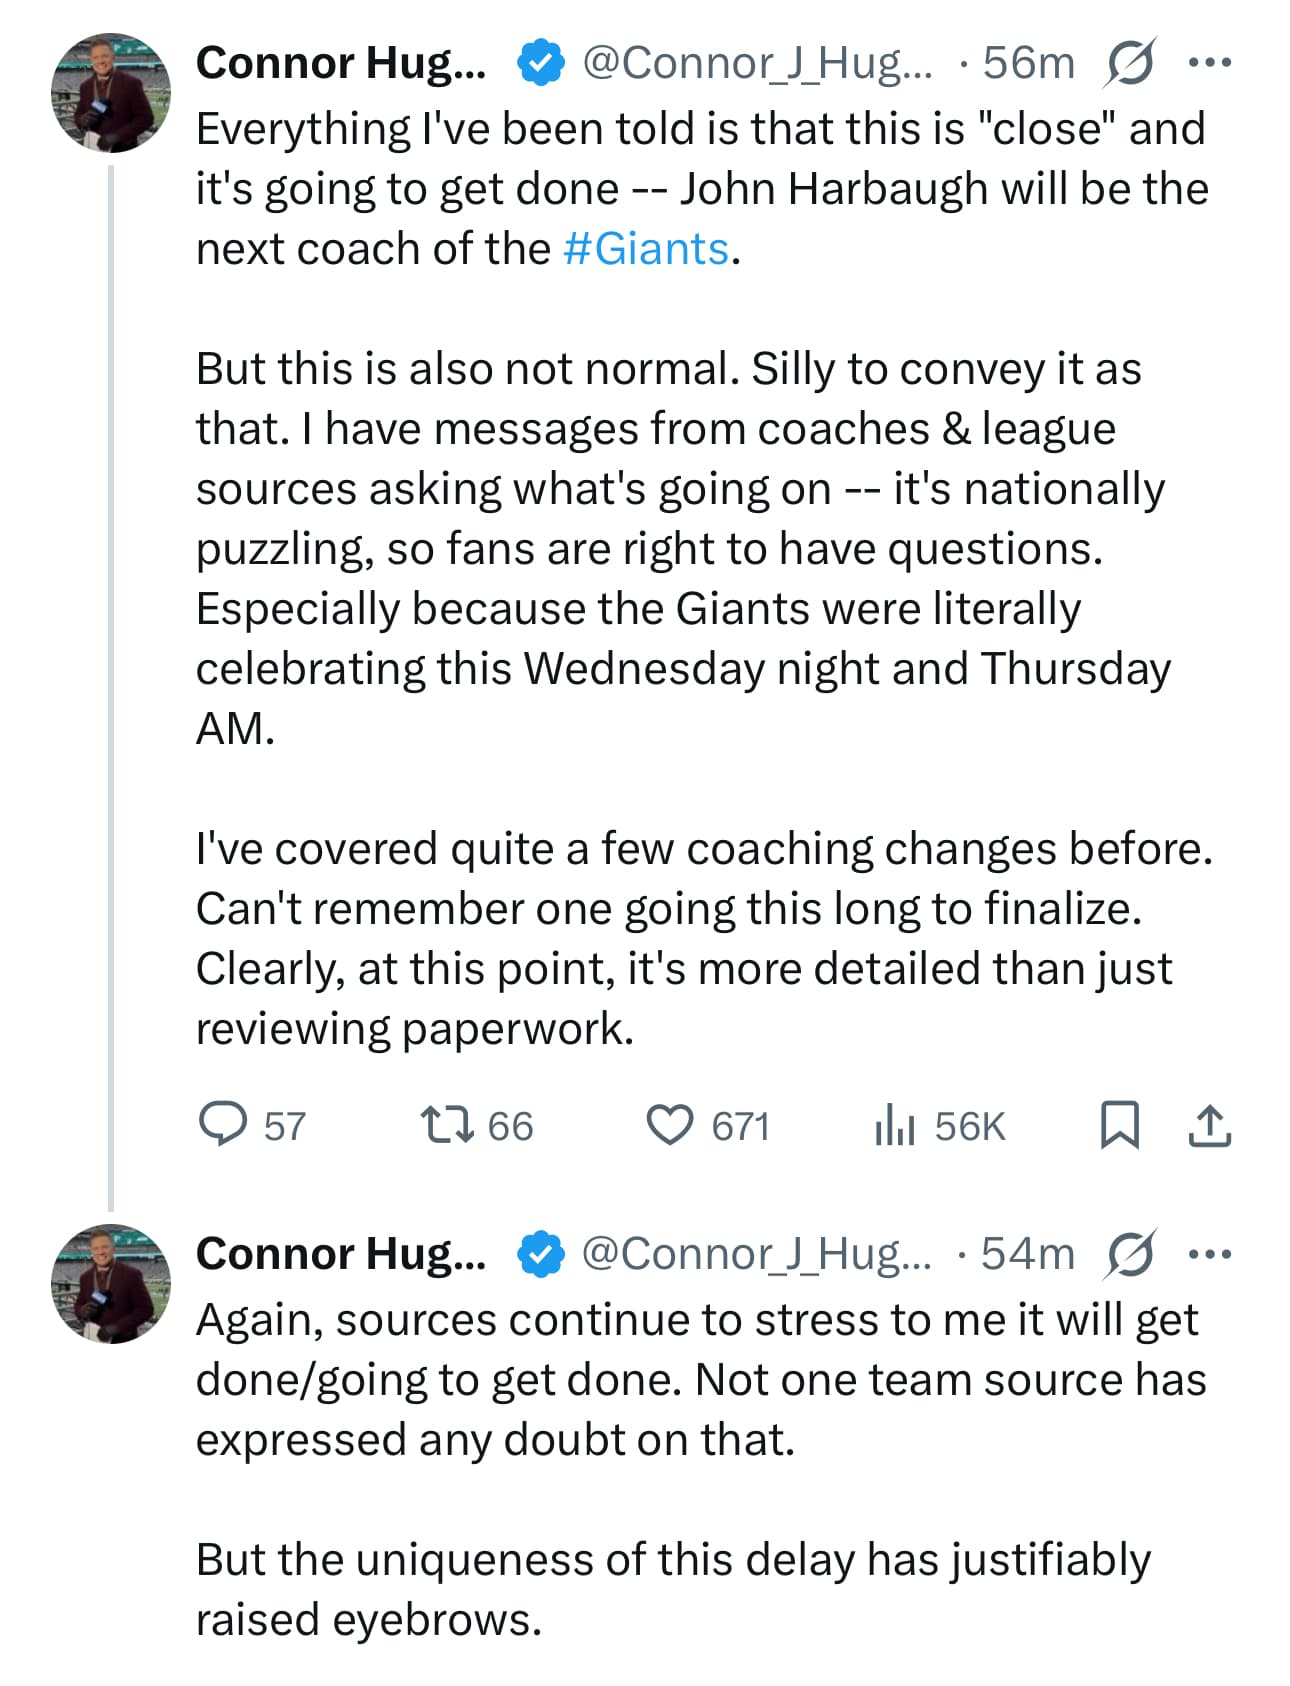
Task: Open the author name on the second tweet
Action: click(340, 1254)
